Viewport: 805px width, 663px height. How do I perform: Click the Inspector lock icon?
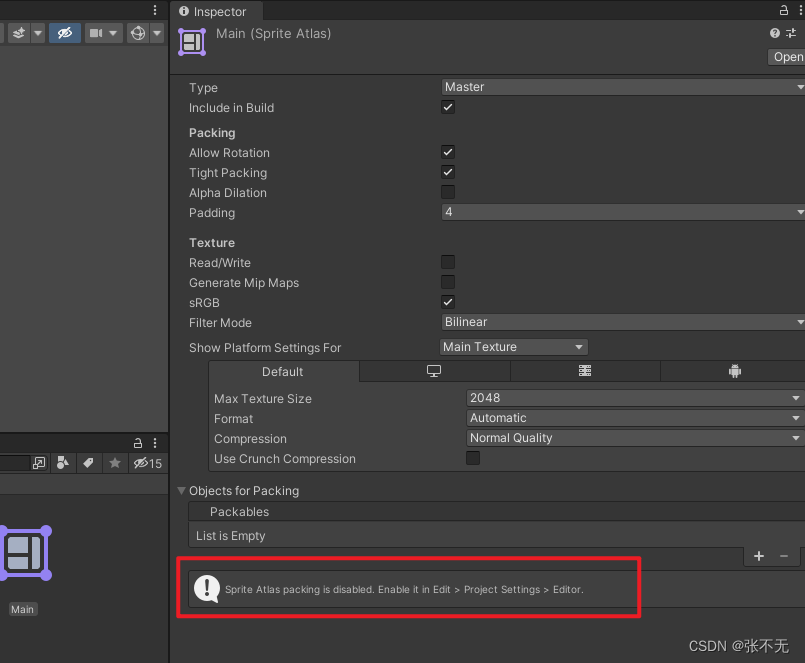pyautogui.click(x=783, y=10)
